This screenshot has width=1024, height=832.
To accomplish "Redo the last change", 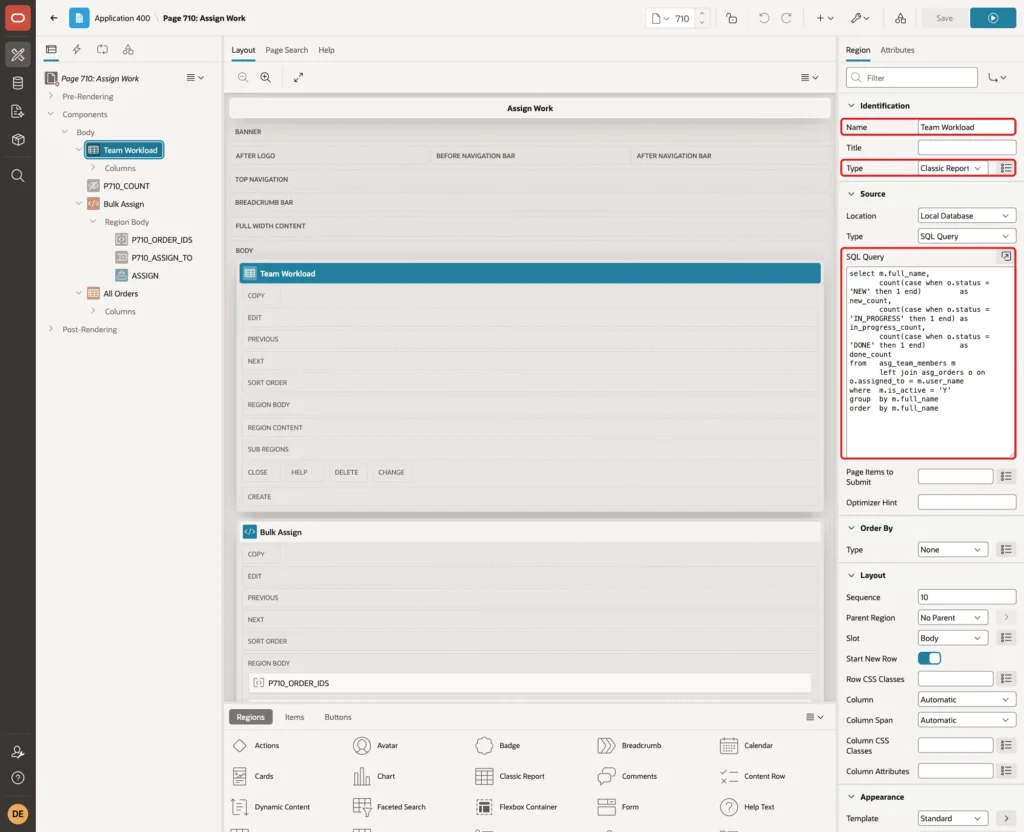I will point(786,18).
